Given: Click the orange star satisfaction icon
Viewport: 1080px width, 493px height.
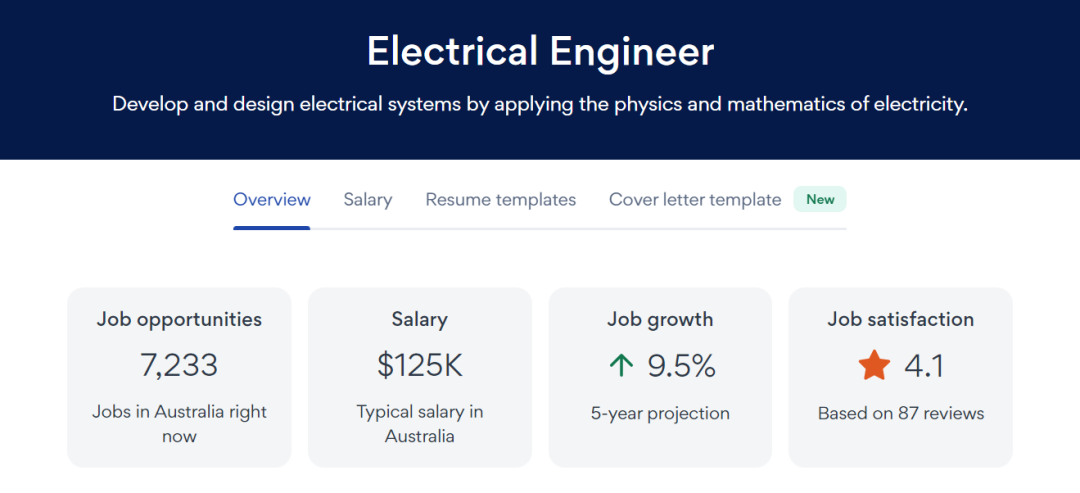Looking at the screenshot, I should (x=874, y=366).
